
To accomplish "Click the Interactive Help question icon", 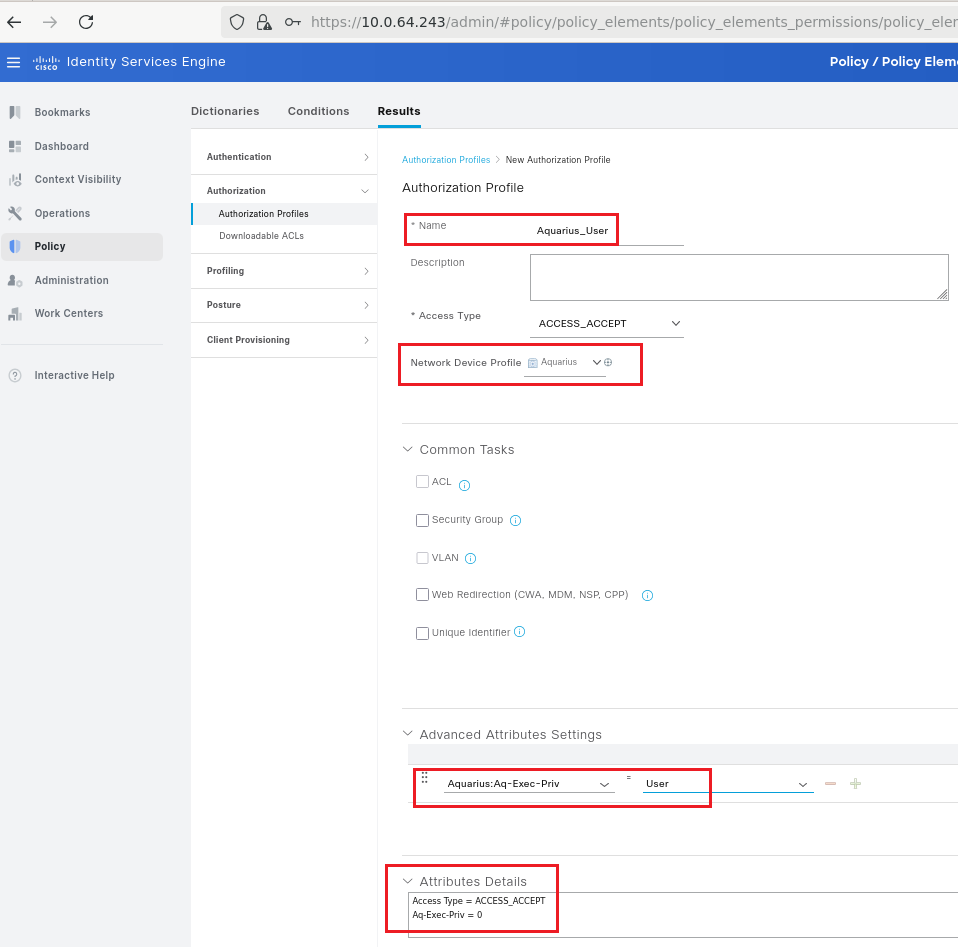I will [x=15, y=376].
